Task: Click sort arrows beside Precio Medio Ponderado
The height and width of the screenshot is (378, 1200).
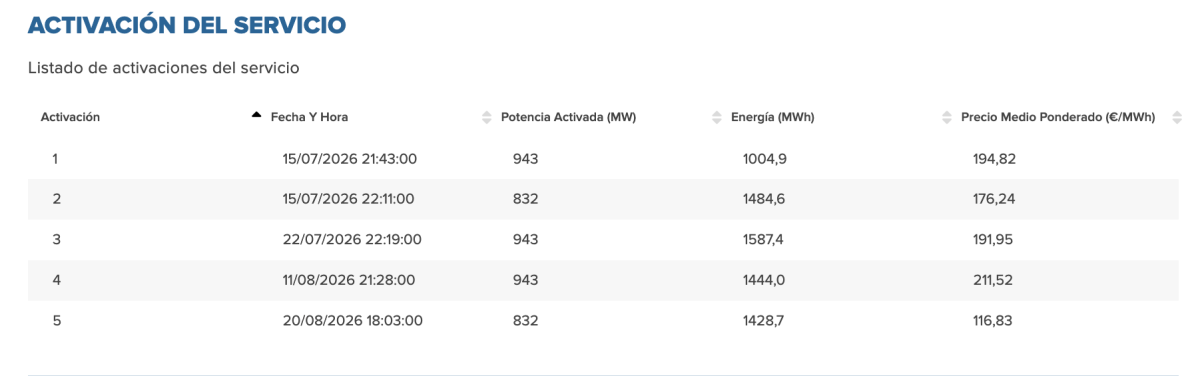Action: tap(946, 117)
